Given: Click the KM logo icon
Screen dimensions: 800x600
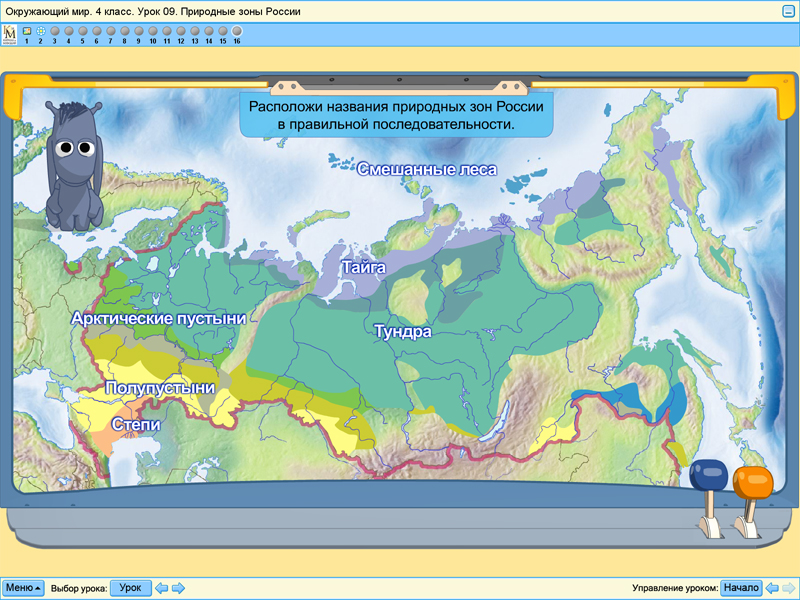Looking at the screenshot, I should coord(10,34).
